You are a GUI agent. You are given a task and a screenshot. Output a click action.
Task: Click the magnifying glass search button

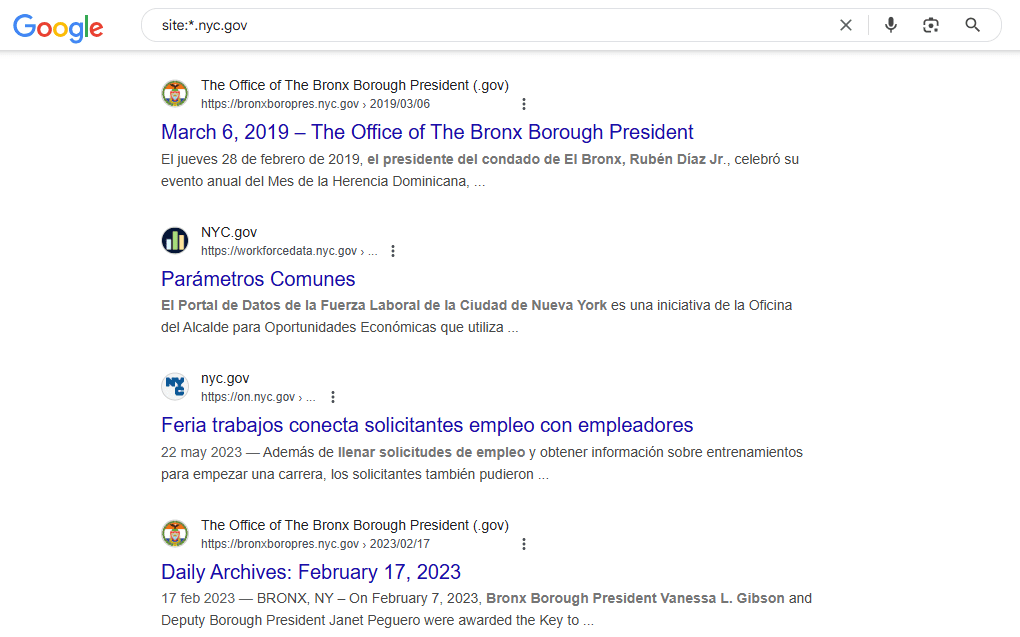973,25
